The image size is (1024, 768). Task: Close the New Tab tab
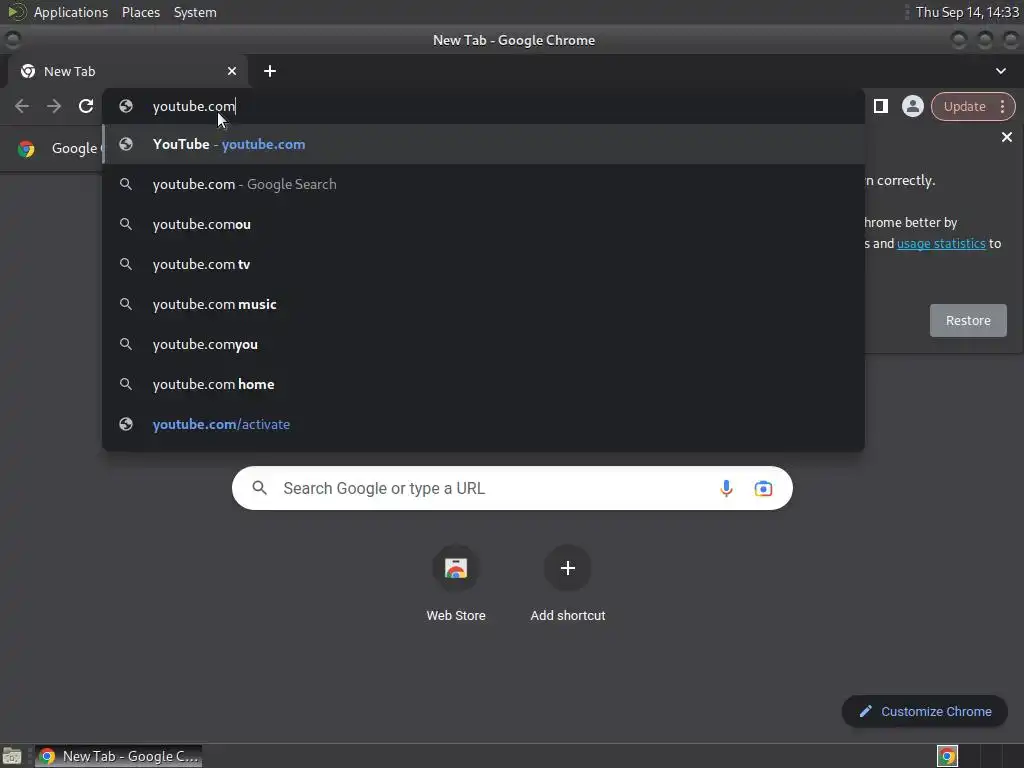click(x=231, y=71)
